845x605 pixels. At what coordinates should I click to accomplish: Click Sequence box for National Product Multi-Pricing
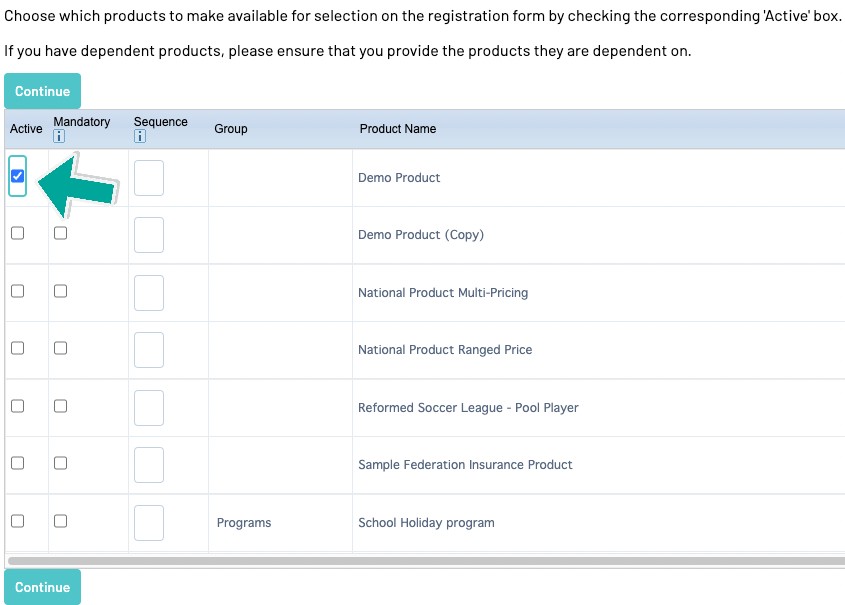tap(149, 293)
